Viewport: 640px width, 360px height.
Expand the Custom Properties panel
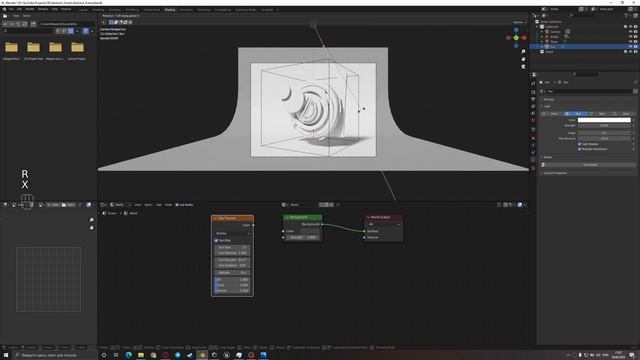pyautogui.click(x=554, y=173)
